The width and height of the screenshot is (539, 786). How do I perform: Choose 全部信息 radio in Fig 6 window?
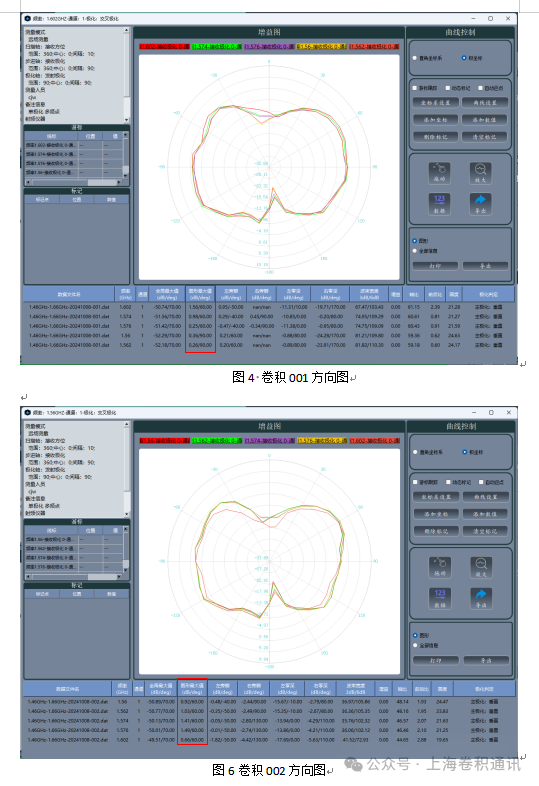tap(415, 645)
